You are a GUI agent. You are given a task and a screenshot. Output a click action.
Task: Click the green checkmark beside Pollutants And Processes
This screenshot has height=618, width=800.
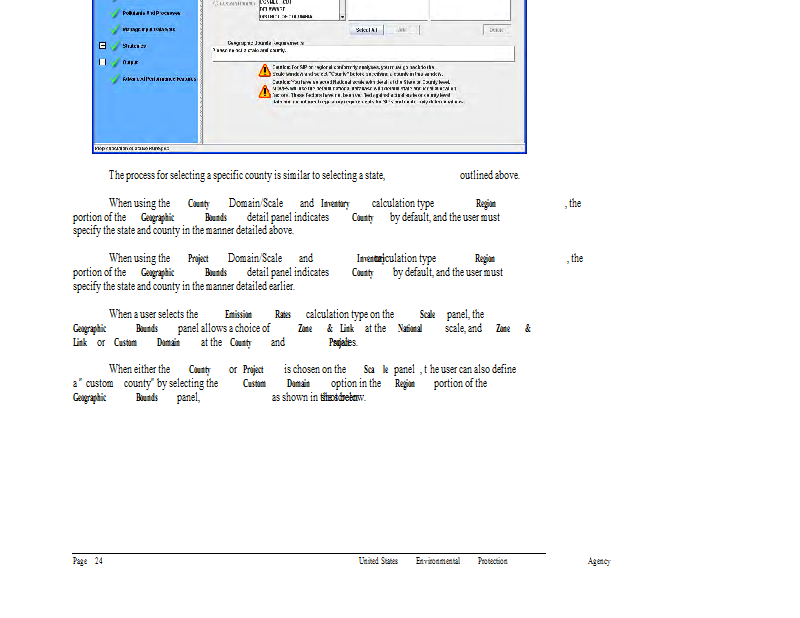[116, 13]
